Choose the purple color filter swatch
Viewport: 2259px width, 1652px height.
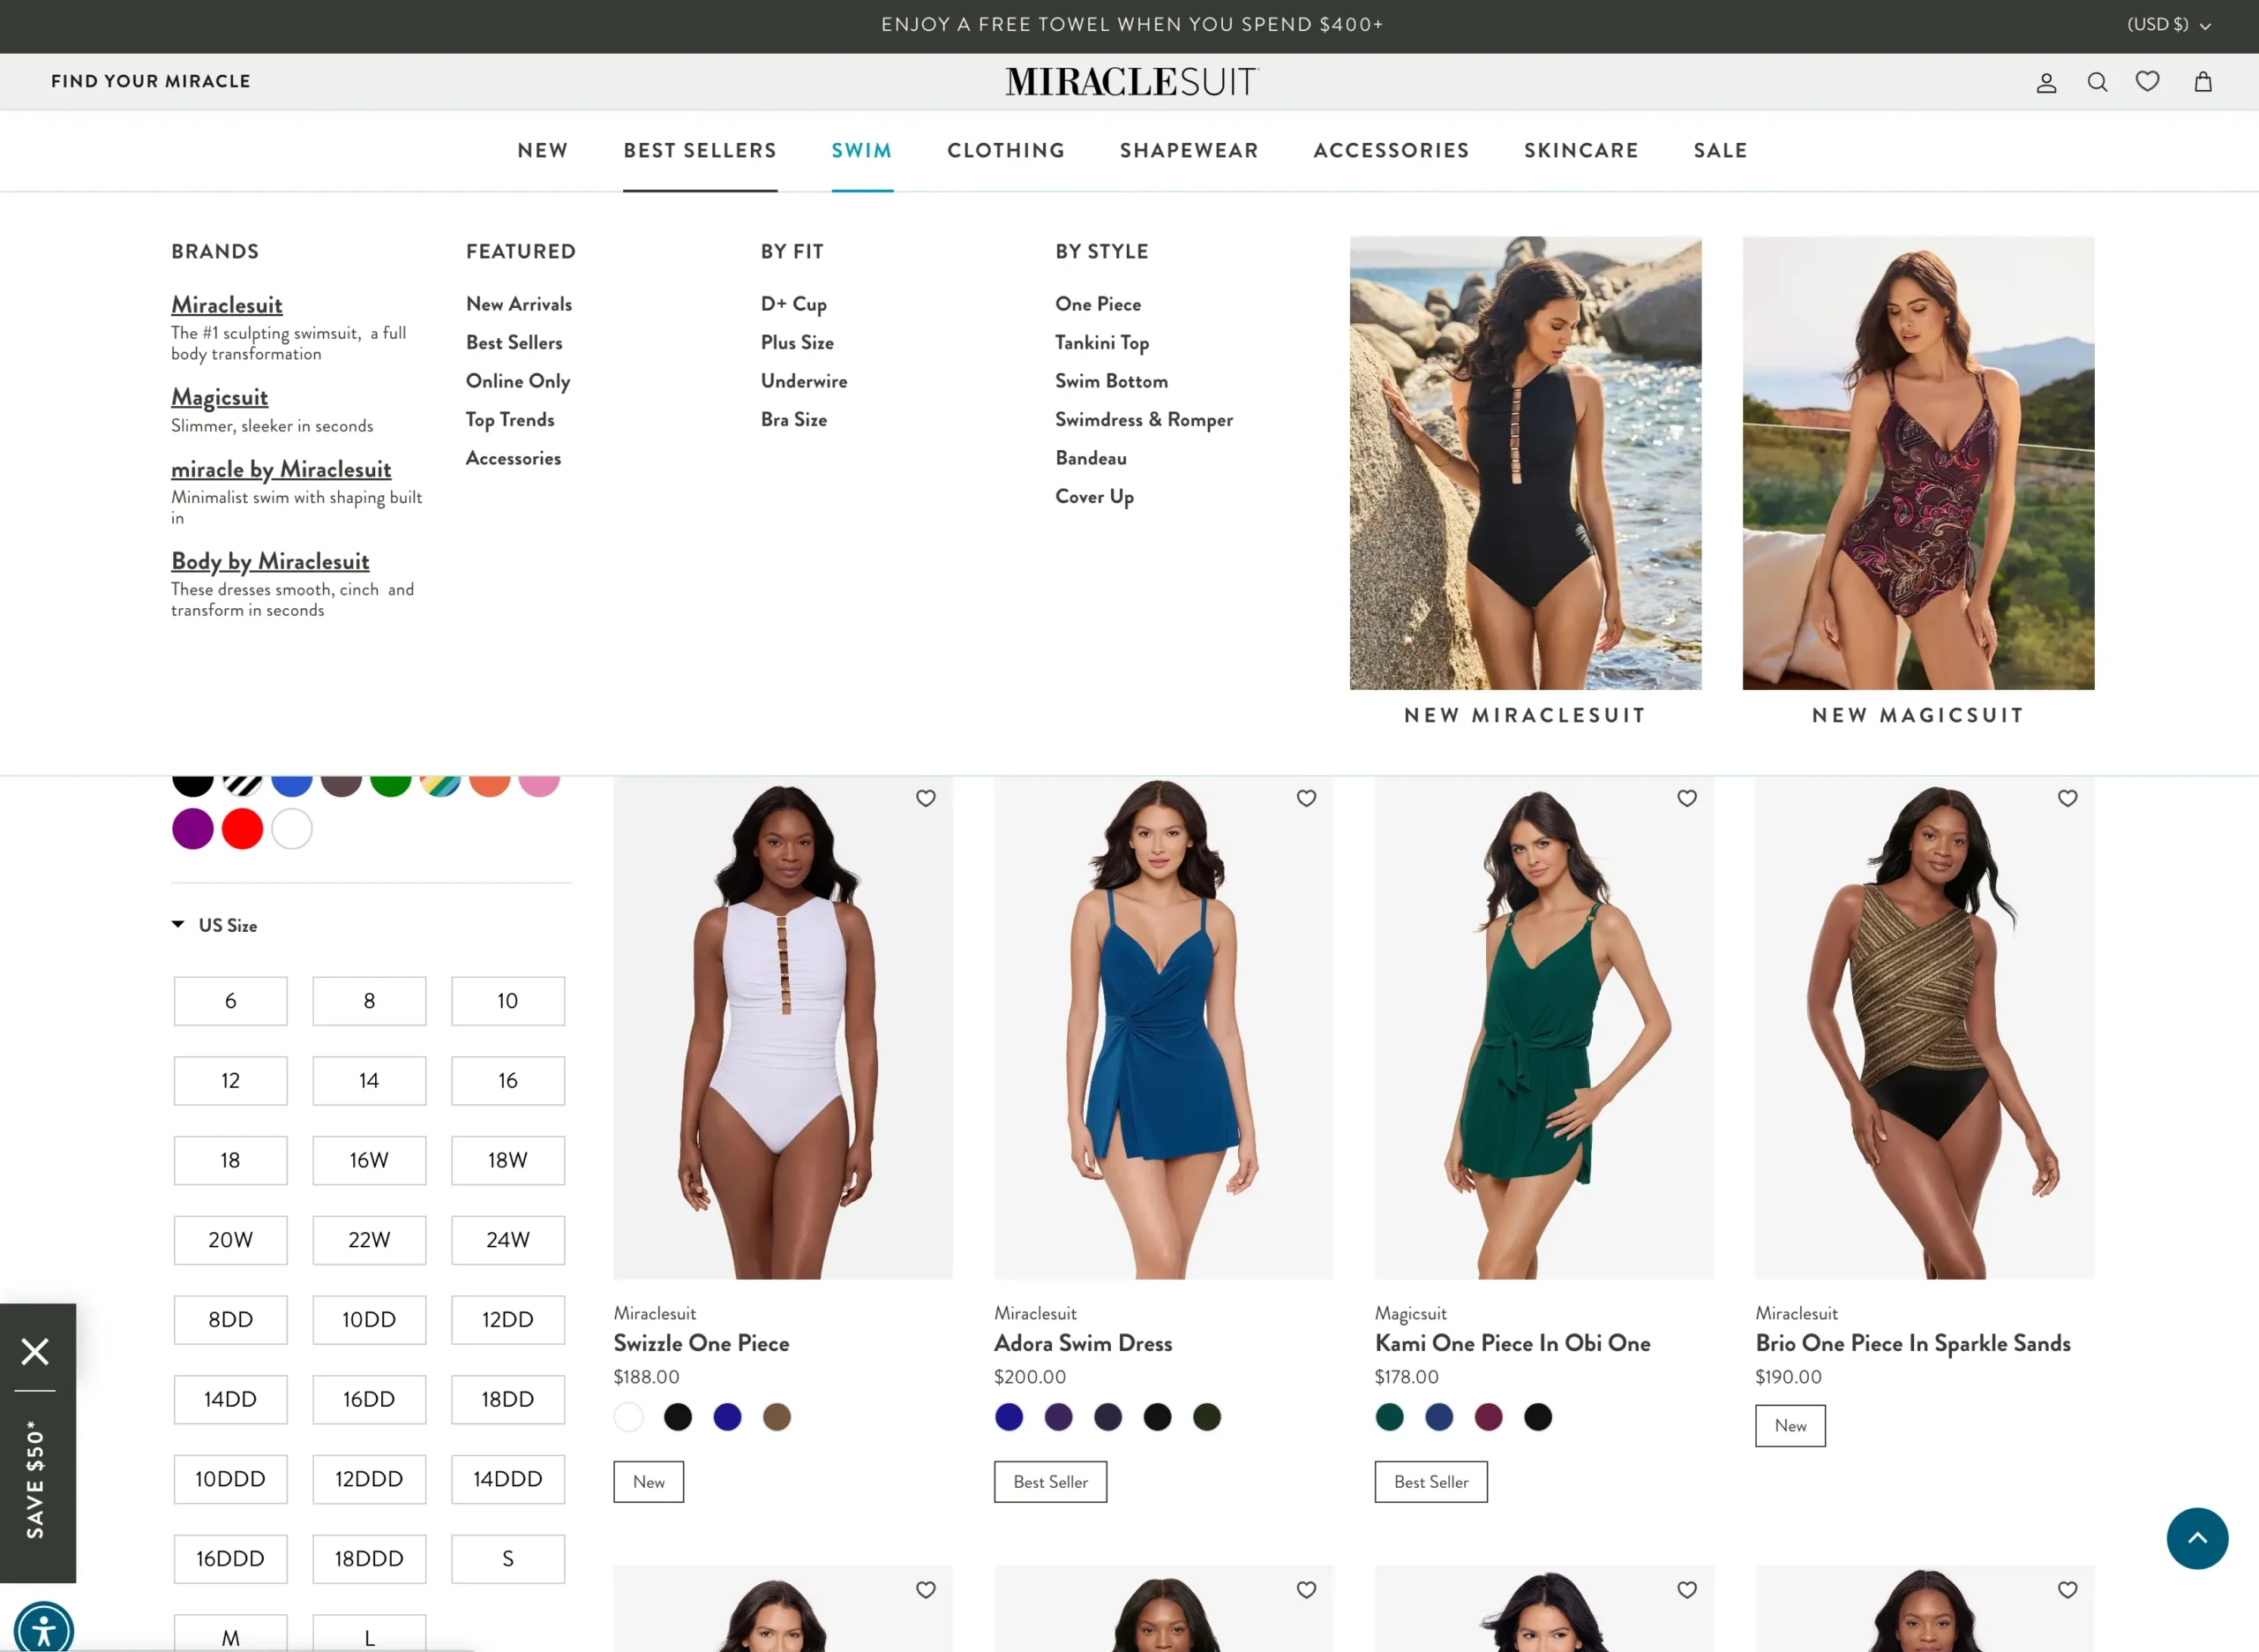(x=192, y=828)
